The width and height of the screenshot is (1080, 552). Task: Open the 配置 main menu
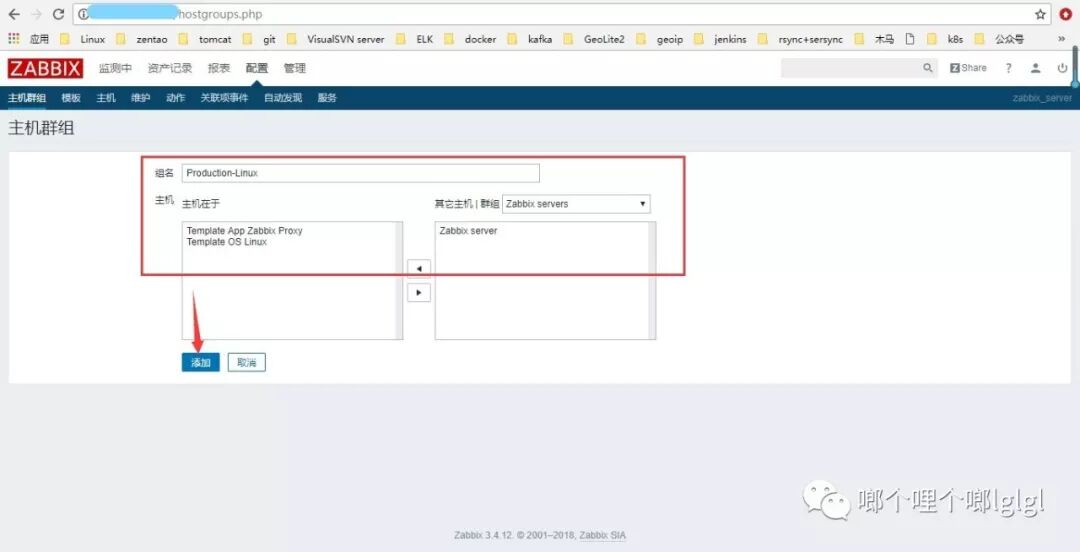[x=257, y=68]
